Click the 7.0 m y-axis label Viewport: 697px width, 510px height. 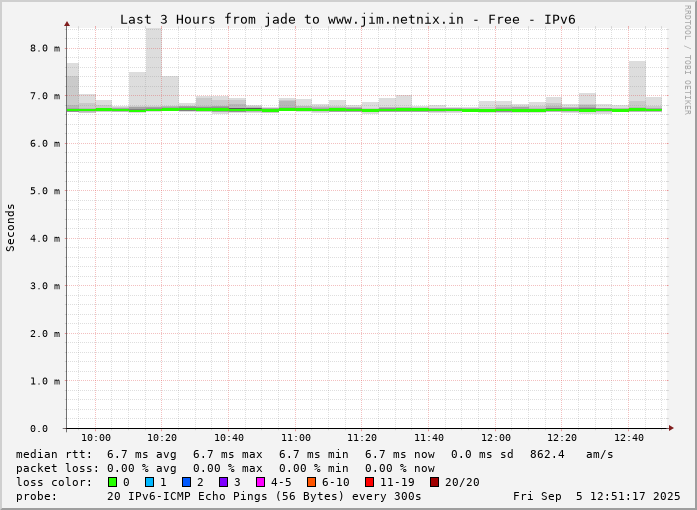pyautogui.click(x=45, y=96)
